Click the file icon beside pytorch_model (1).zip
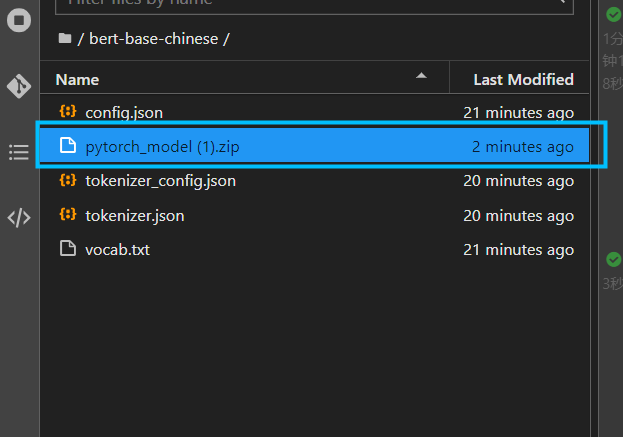623x437 pixels. click(x=68, y=147)
